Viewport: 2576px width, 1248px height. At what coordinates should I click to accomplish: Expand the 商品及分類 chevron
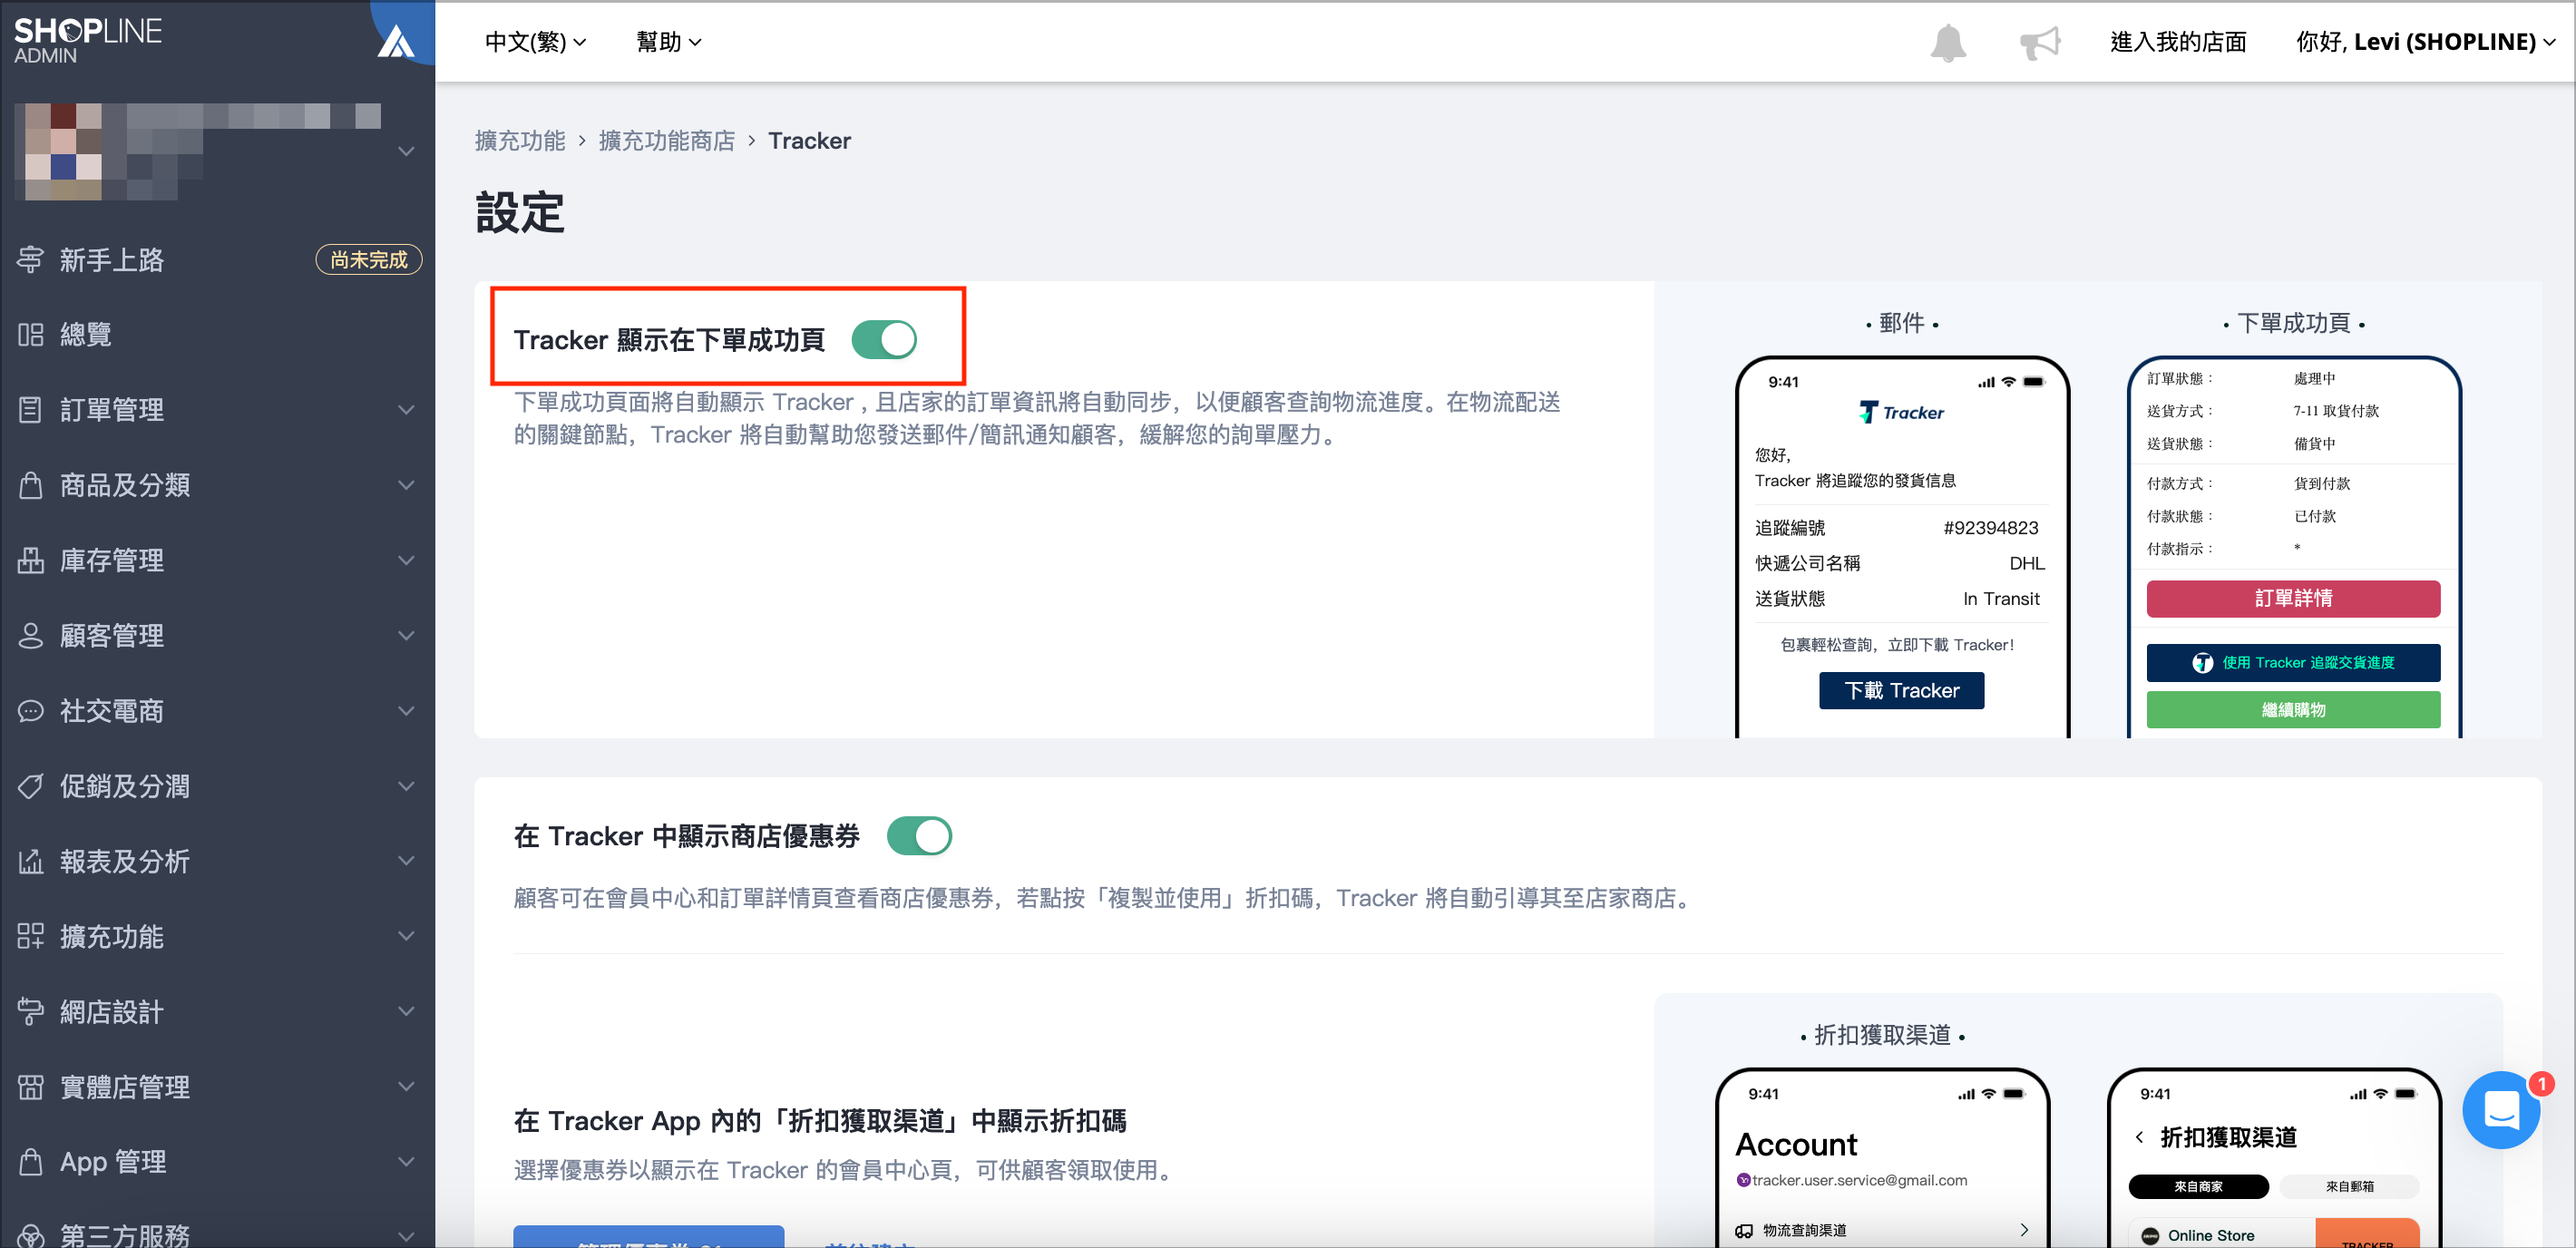click(406, 485)
